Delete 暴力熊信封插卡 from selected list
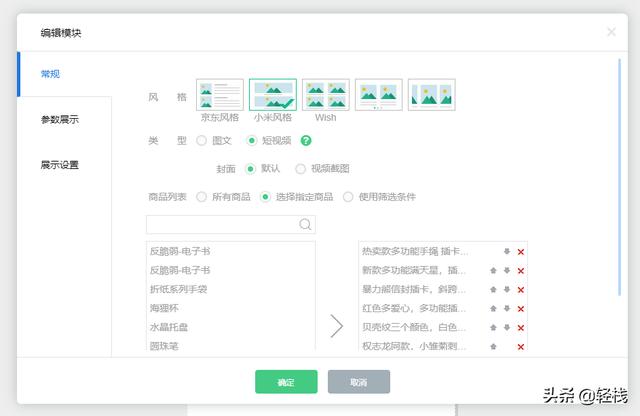The image size is (640, 416). pos(520,290)
